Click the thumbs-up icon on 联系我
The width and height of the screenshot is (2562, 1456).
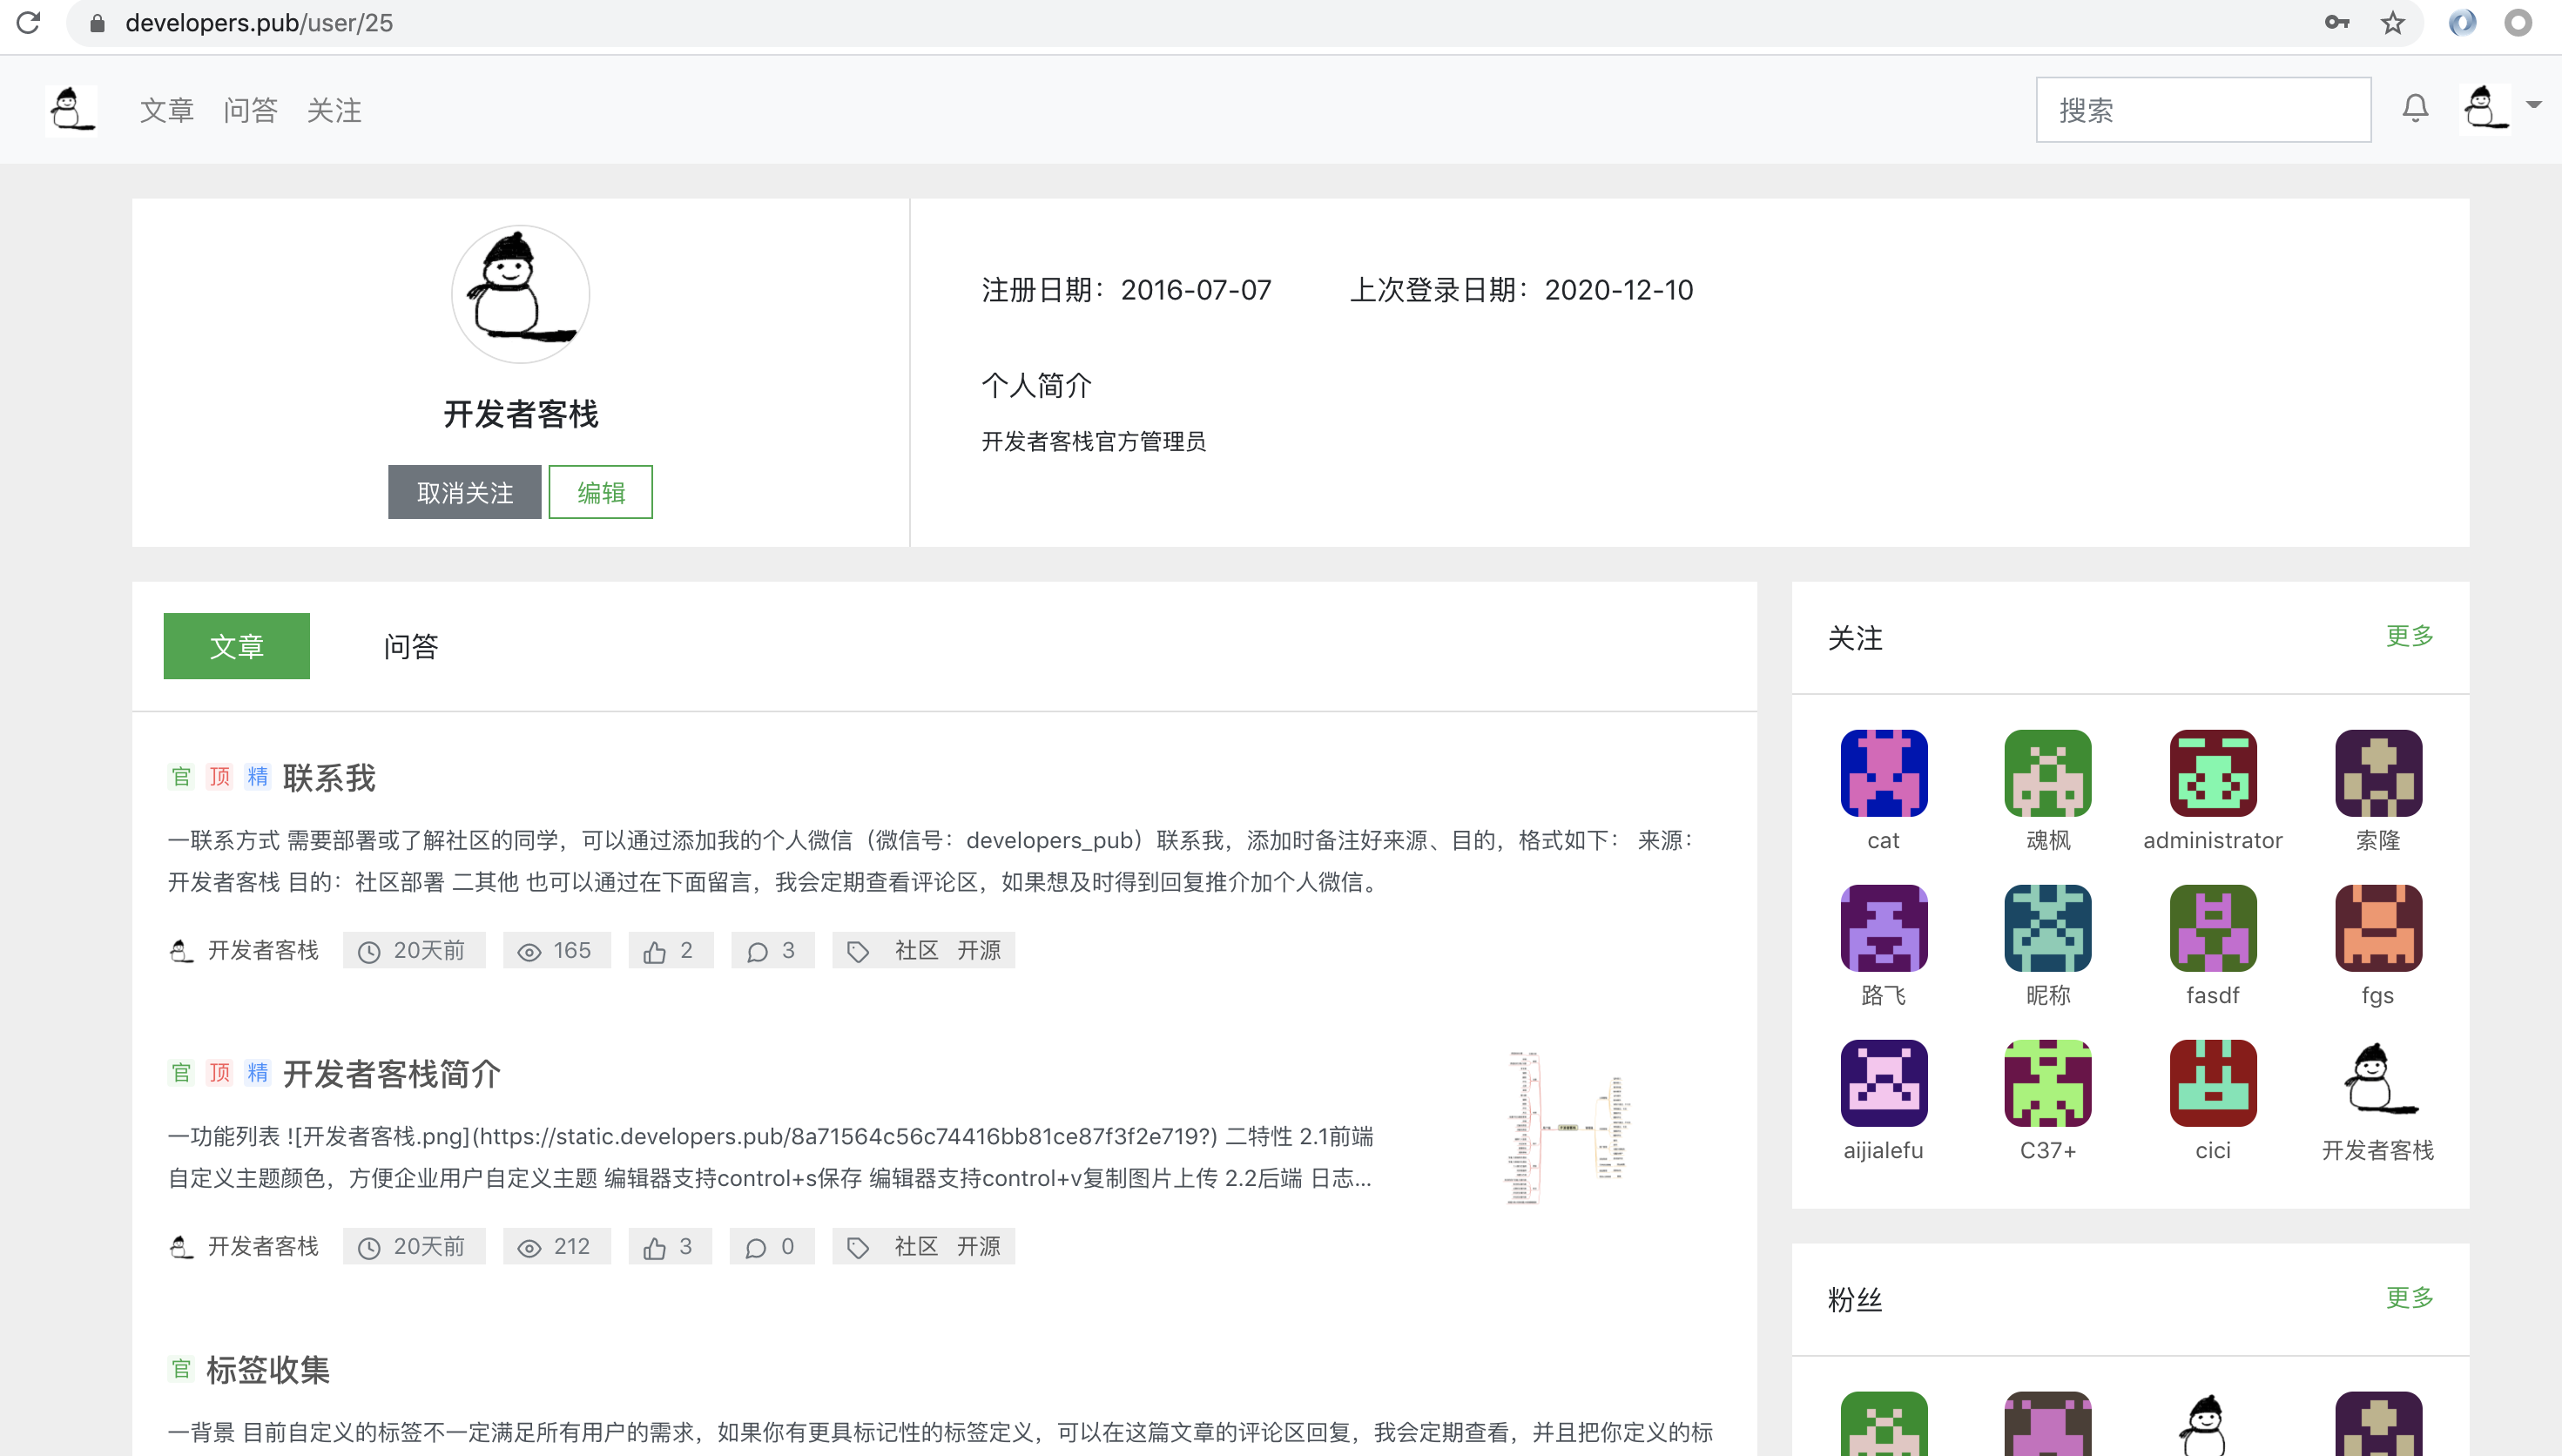click(x=657, y=950)
